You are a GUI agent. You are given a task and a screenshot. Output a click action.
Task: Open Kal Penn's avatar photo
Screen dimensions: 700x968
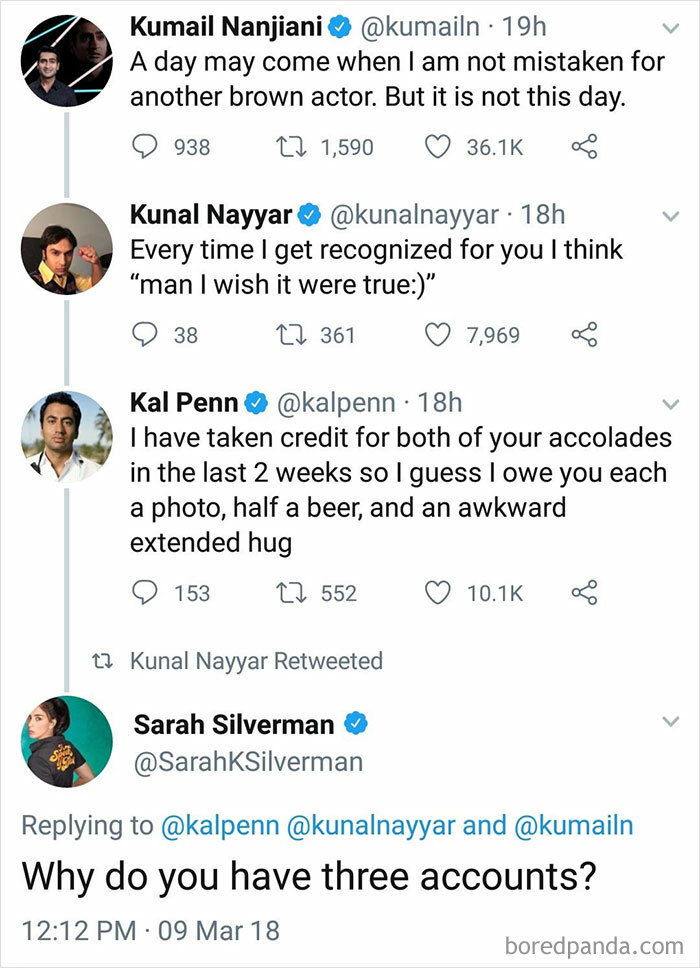pyautogui.click(x=66, y=435)
